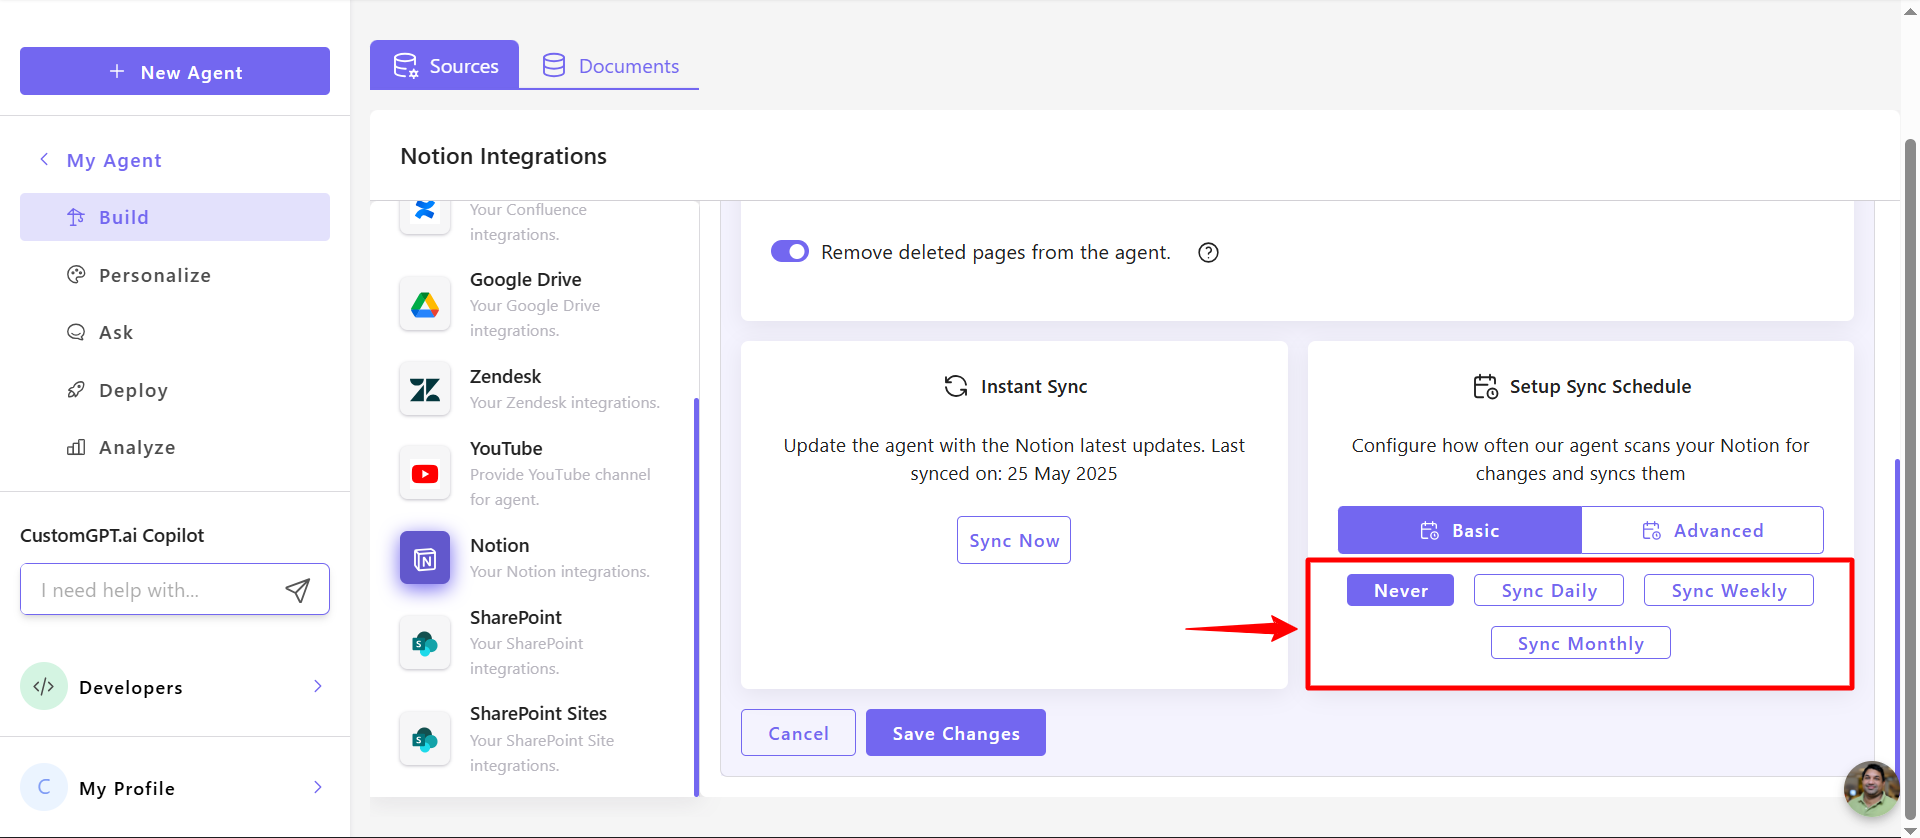The image size is (1920, 838).
Task: Select the Zendesk integration title
Action: coord(506,376)
